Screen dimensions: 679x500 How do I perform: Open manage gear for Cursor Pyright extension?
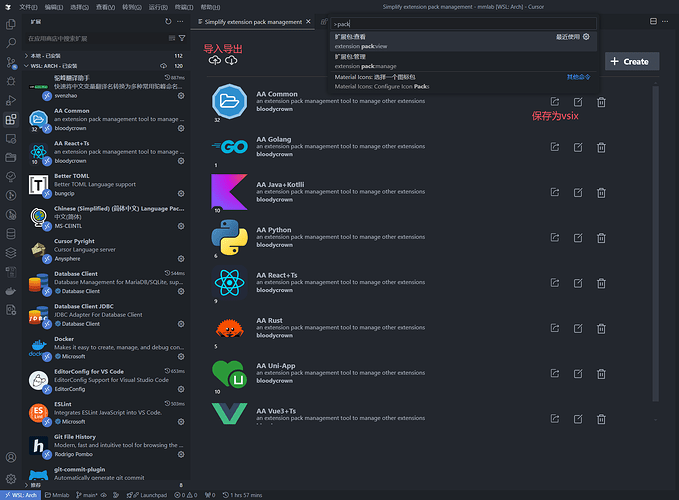(181, 259)
